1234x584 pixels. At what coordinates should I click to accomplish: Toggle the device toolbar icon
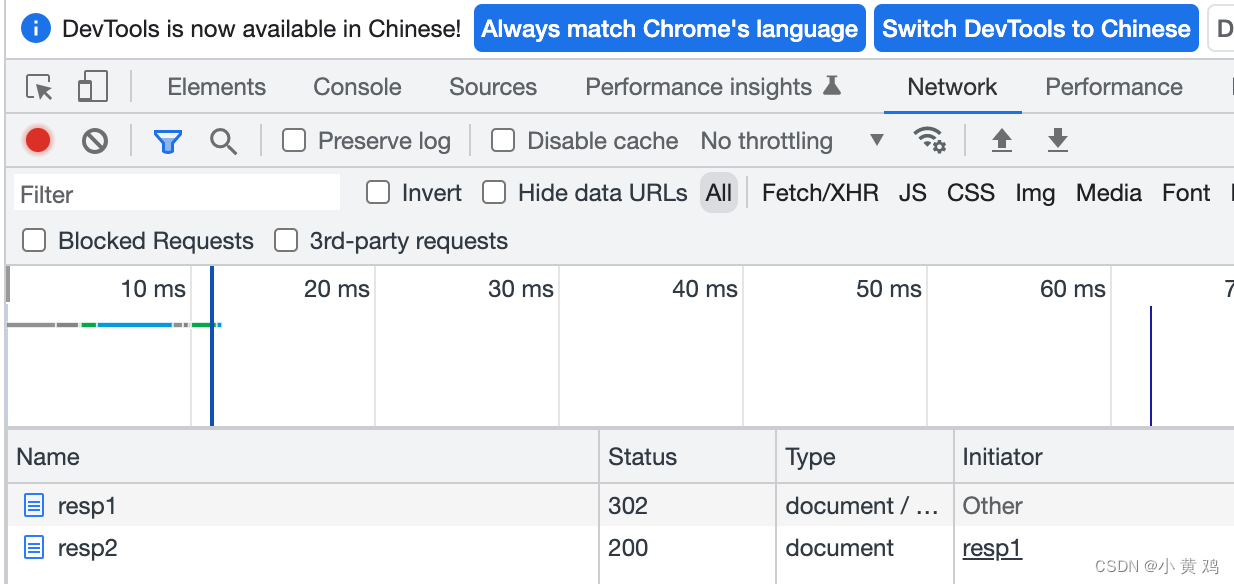[x=92, y=88]
